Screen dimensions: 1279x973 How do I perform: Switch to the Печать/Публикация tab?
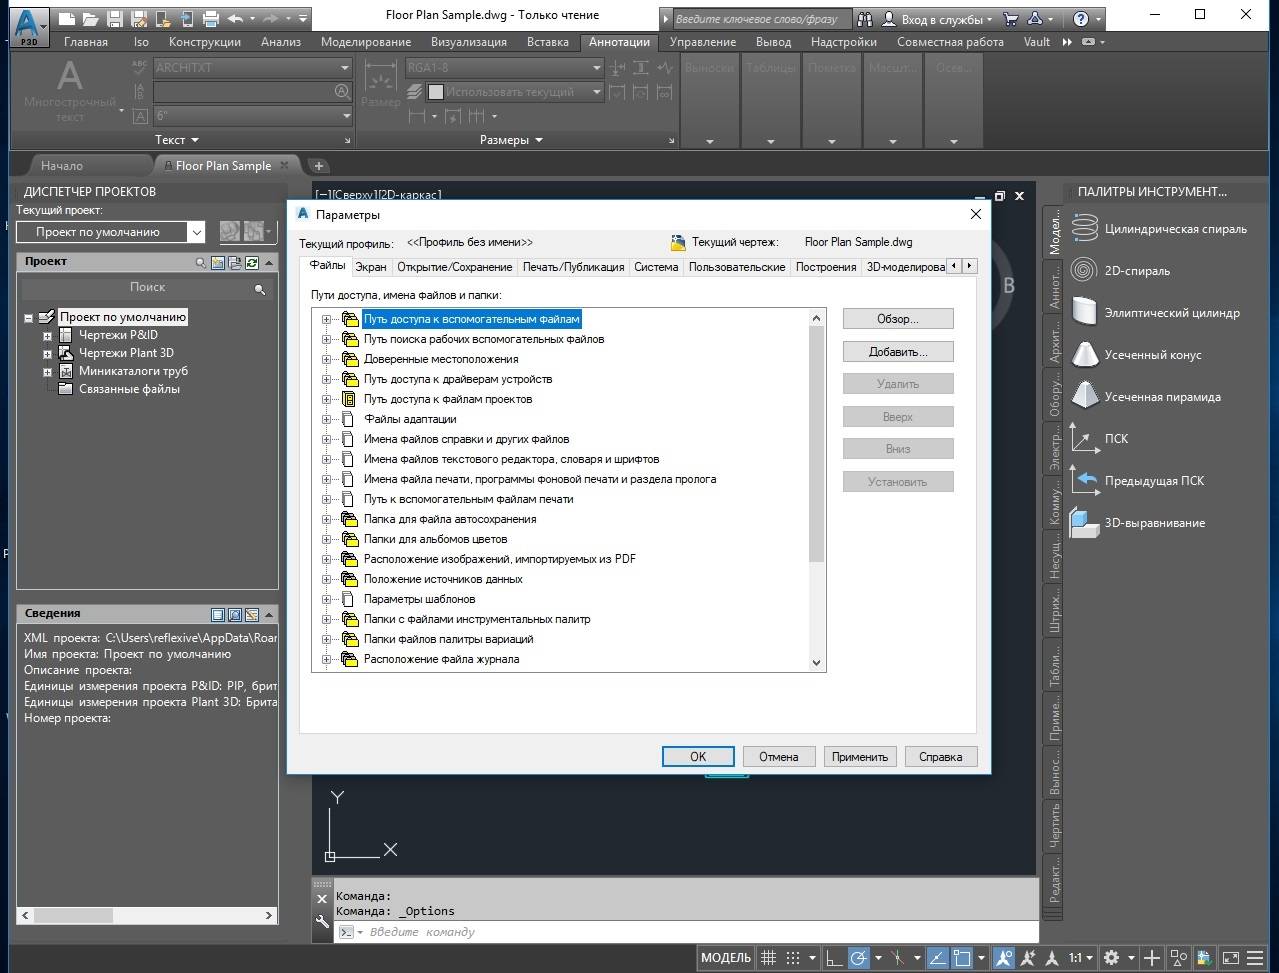(574, 267)
